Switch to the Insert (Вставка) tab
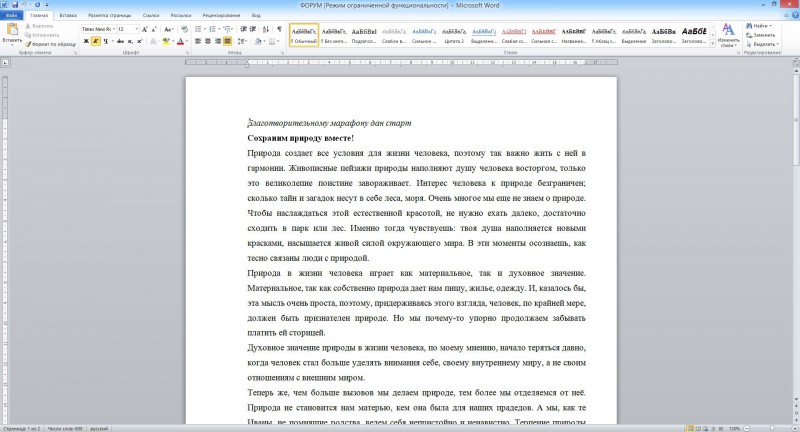800x432 pixels. tap(68, 15)
